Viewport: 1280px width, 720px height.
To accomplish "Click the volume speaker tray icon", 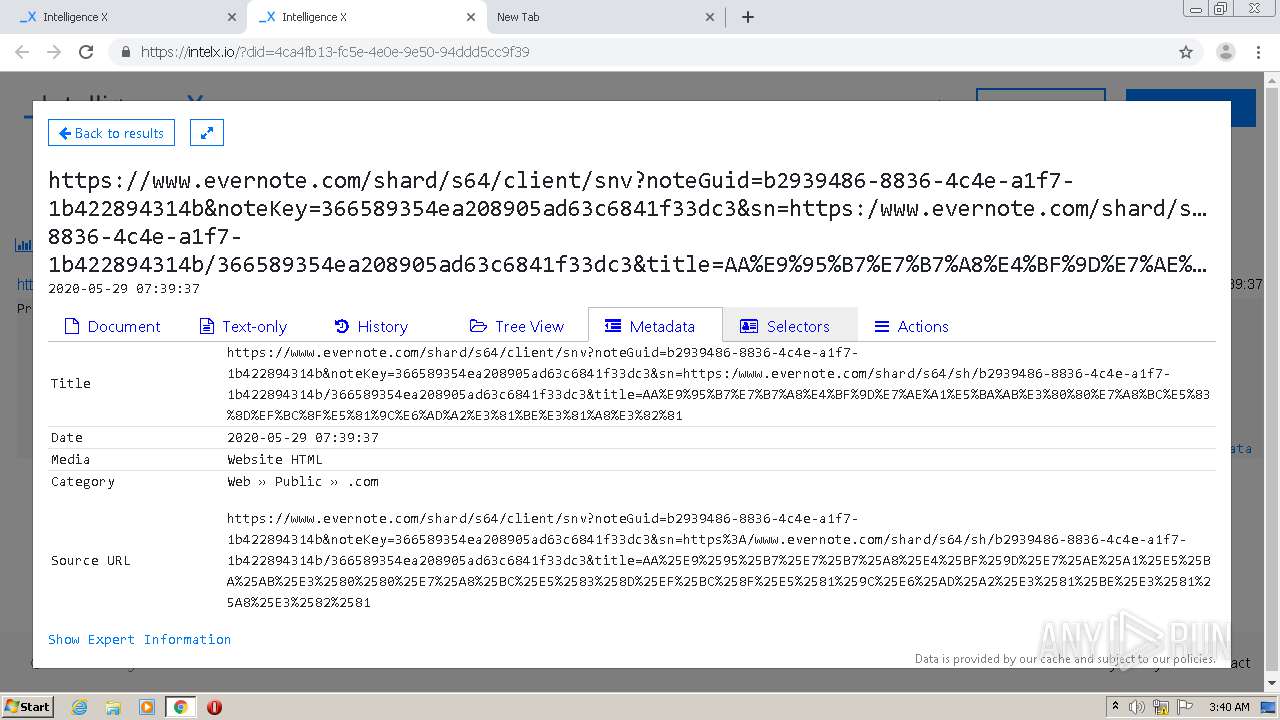I will pos(1138,707).
